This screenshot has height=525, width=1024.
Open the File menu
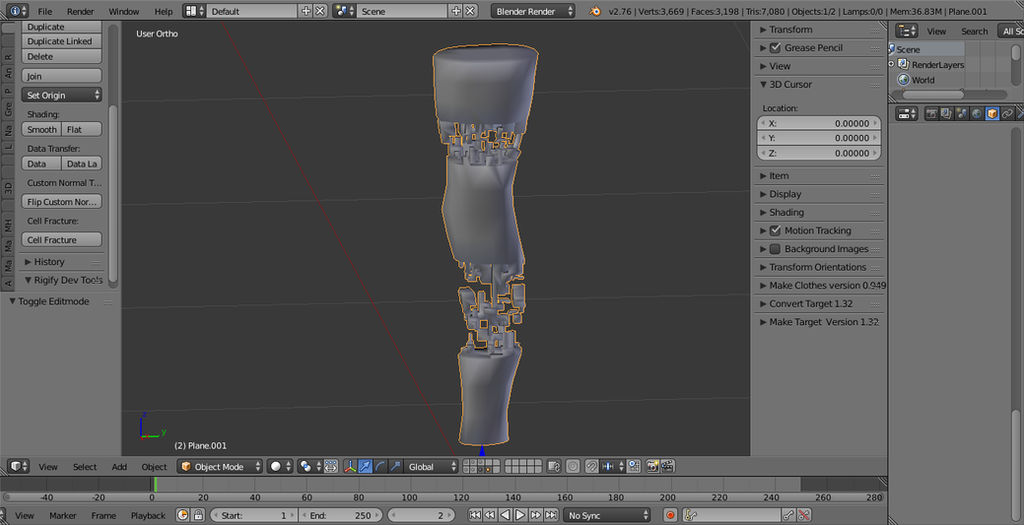(x=45, y=12)
